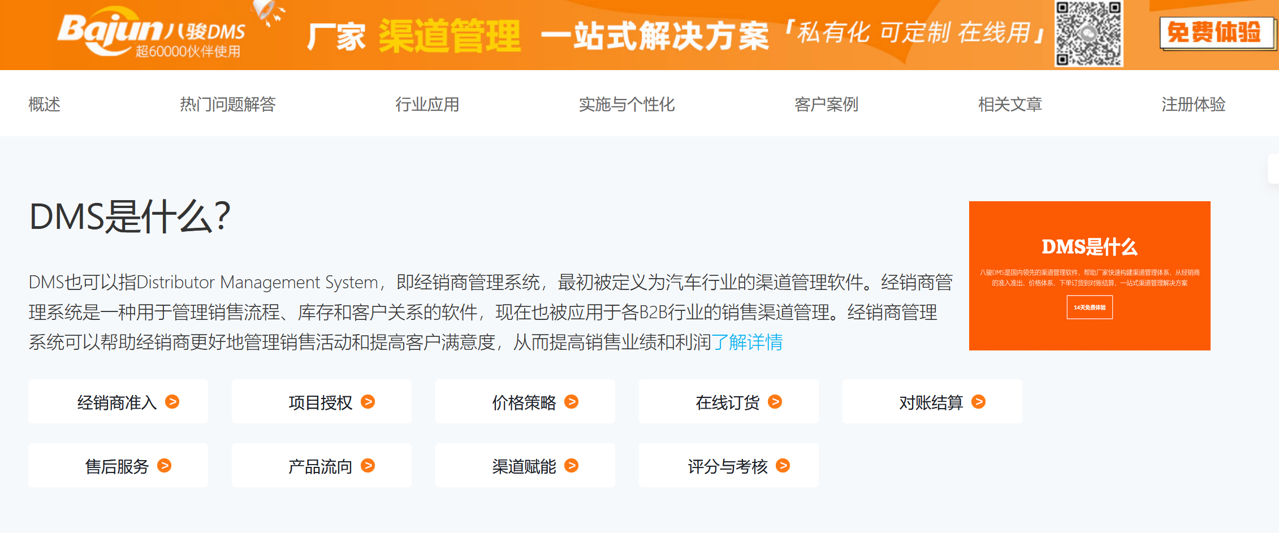Follow the 了解详情 link

point(747,342)
